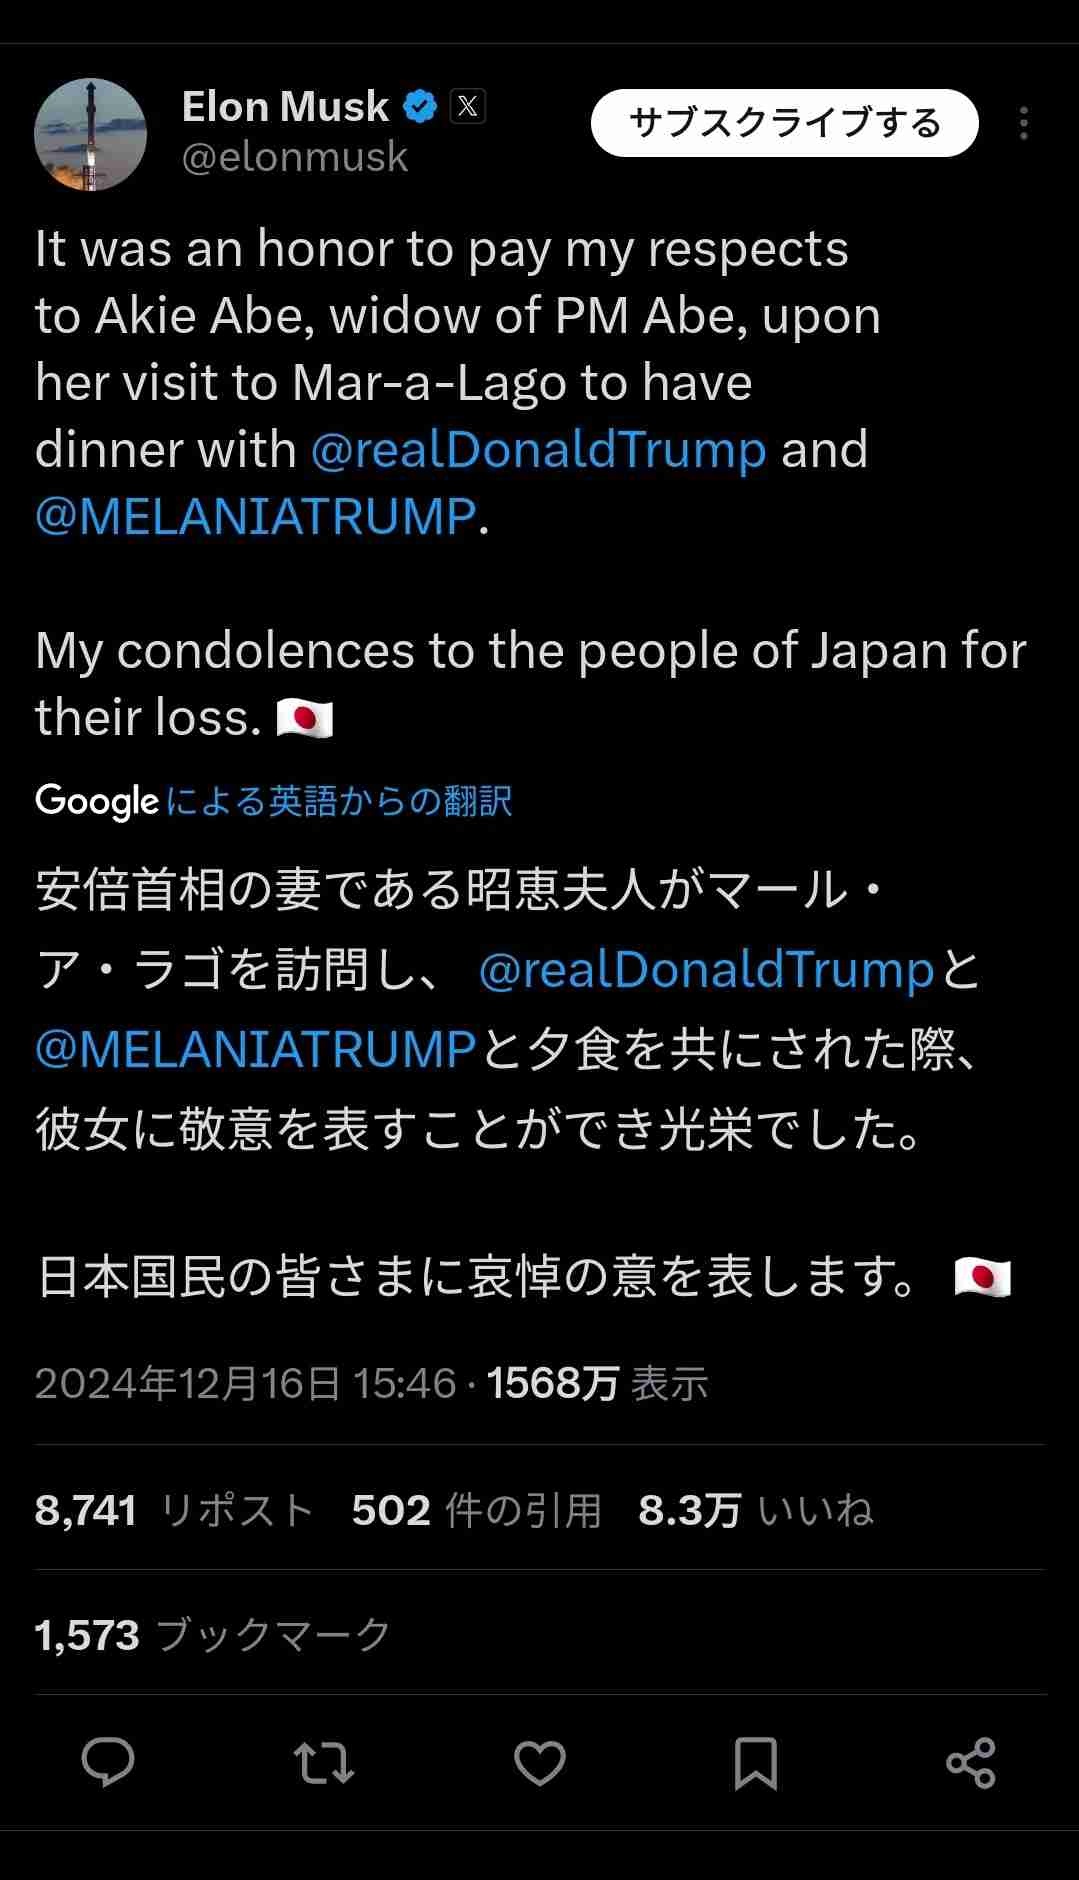Image resolution: width=1079 pixels, height=1880 pixels.
Task: Open @realDonaldTrump mention in Japanese translation
Action: pos(706,970)
